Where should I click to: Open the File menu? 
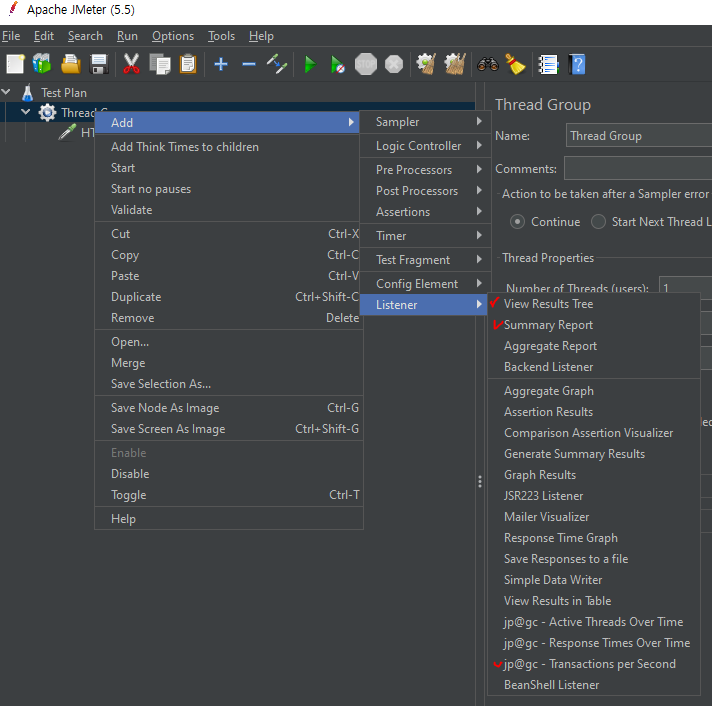(11, 36)
